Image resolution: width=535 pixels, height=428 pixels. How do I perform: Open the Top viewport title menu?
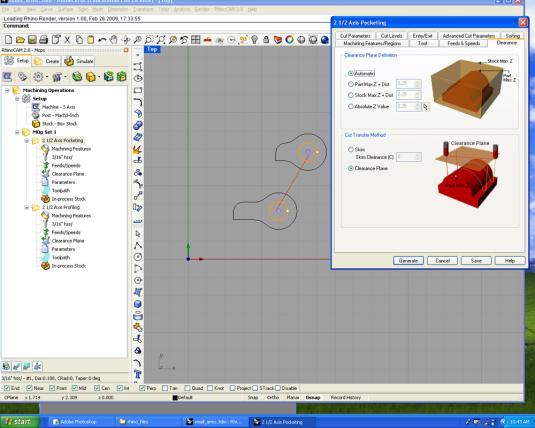click(x=152, y=49)
